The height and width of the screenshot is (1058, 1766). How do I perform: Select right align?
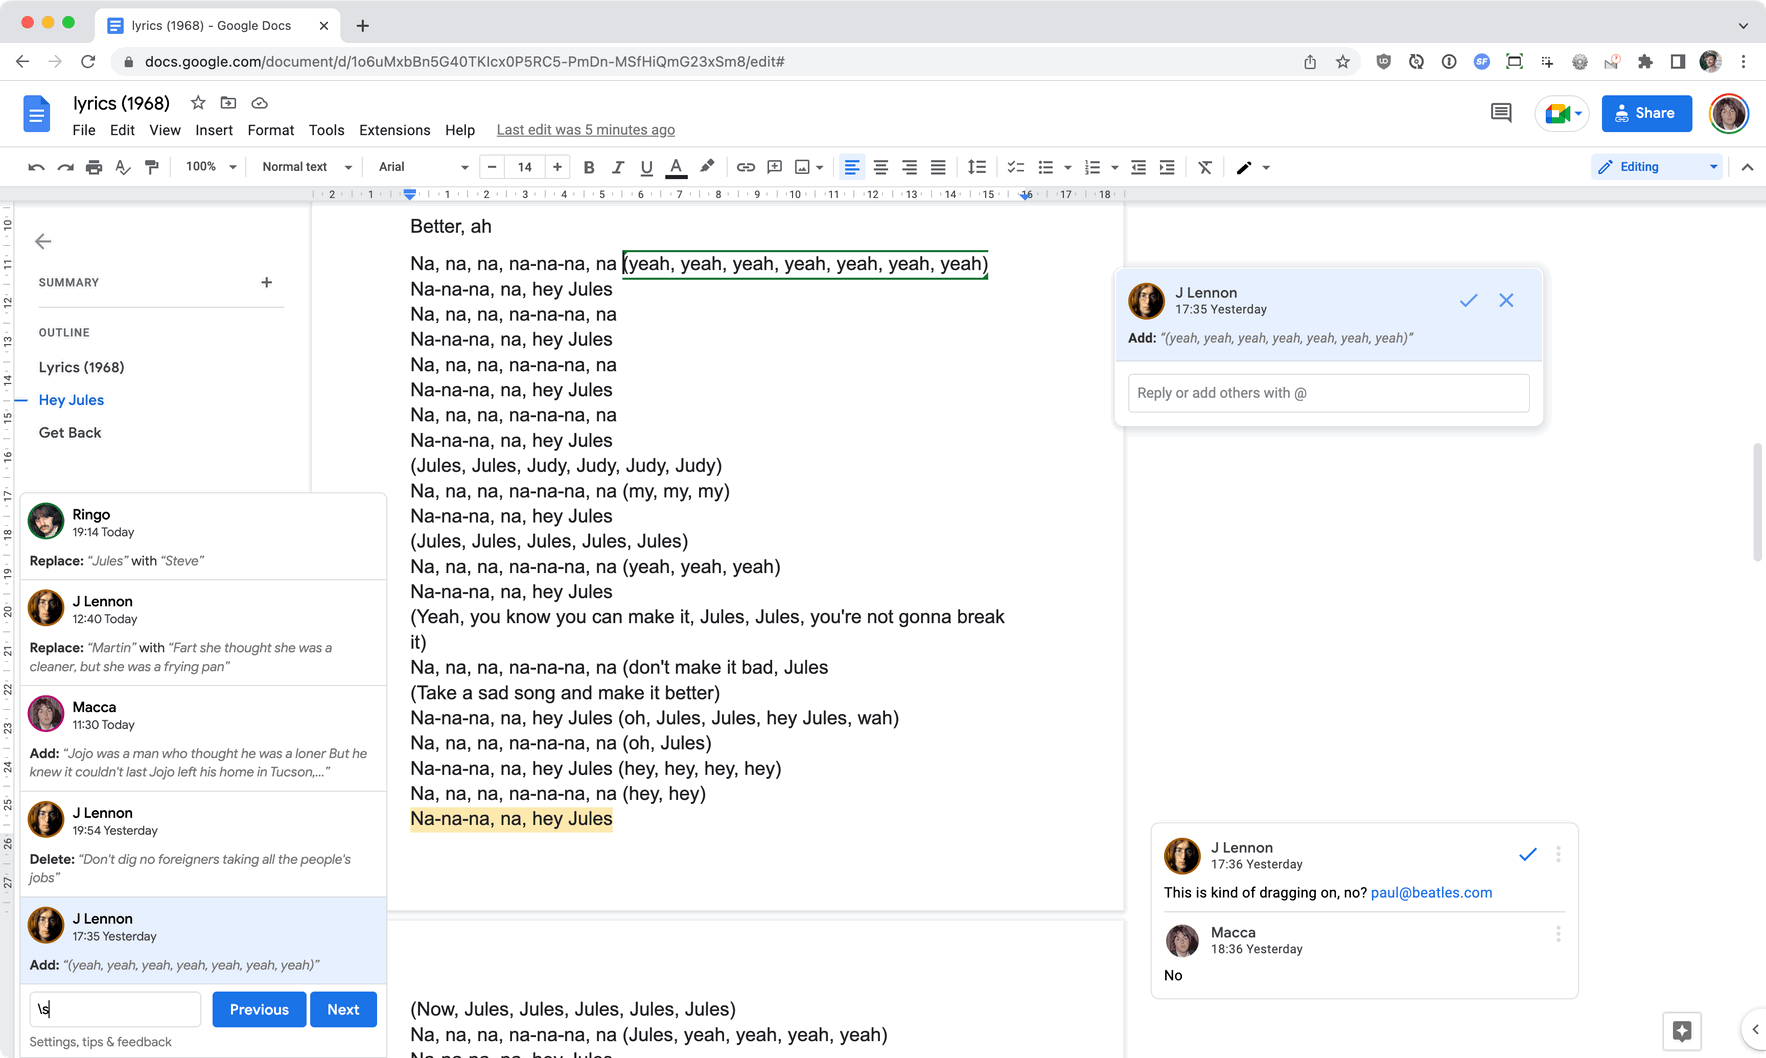(910, 167)
